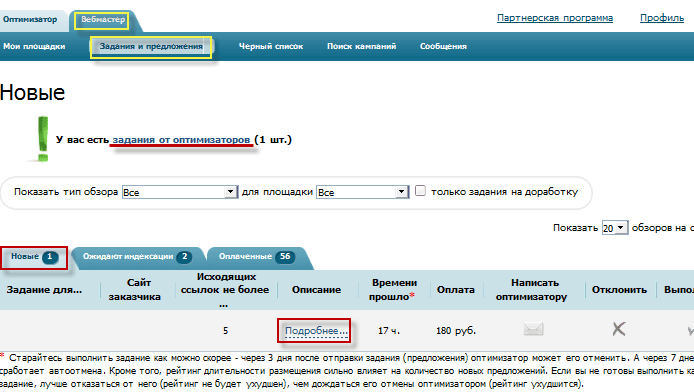Open 'Задания и предложения' menu item

tap(151, 46)
